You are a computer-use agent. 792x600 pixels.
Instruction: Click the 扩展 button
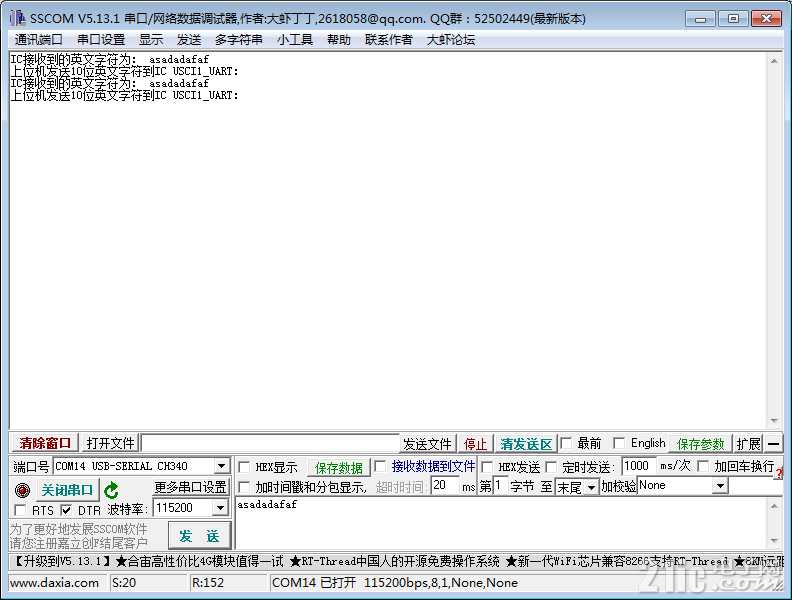[748, 444]
